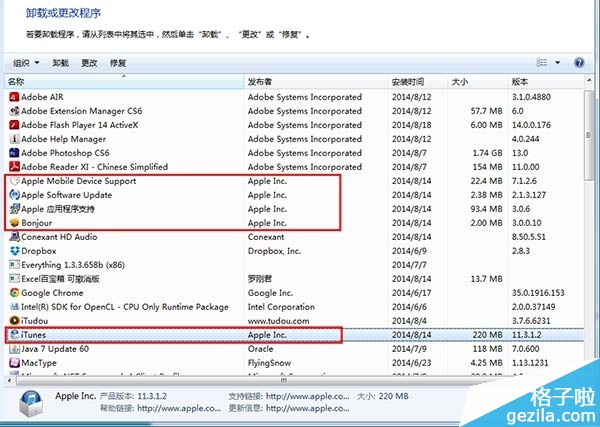The image size is (600, 427).
Task: Select the Conexant HD Audio entry name
Action: point(59,237)
